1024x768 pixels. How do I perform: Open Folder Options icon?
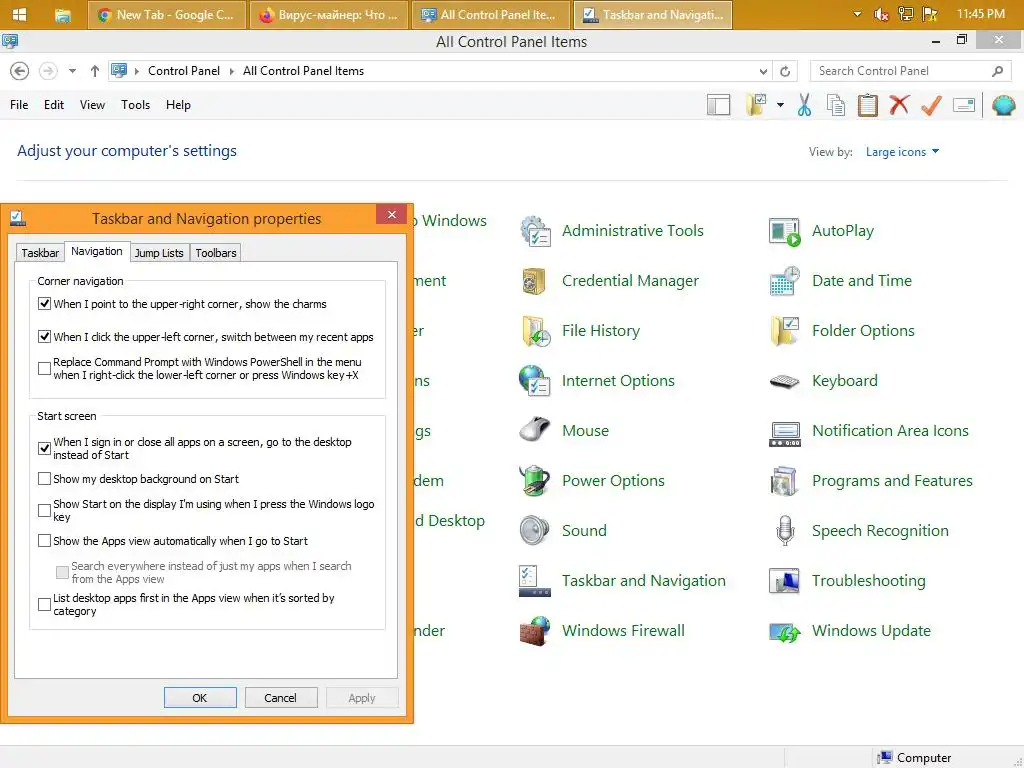[x=784, y=331]
